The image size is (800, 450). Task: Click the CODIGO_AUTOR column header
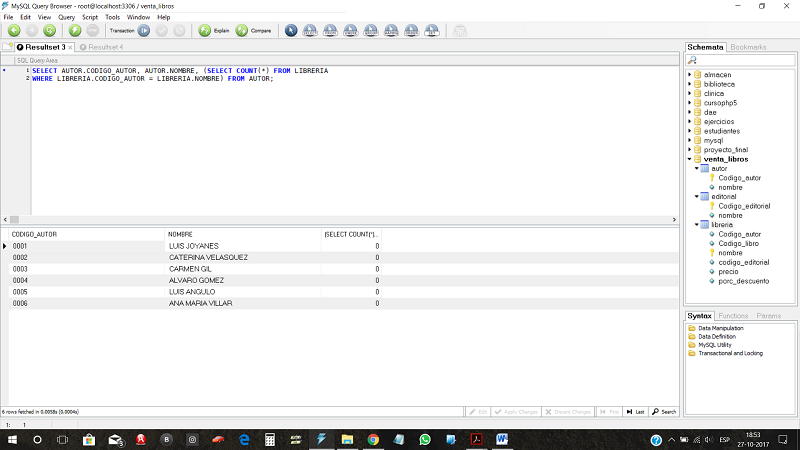[87, 234]
